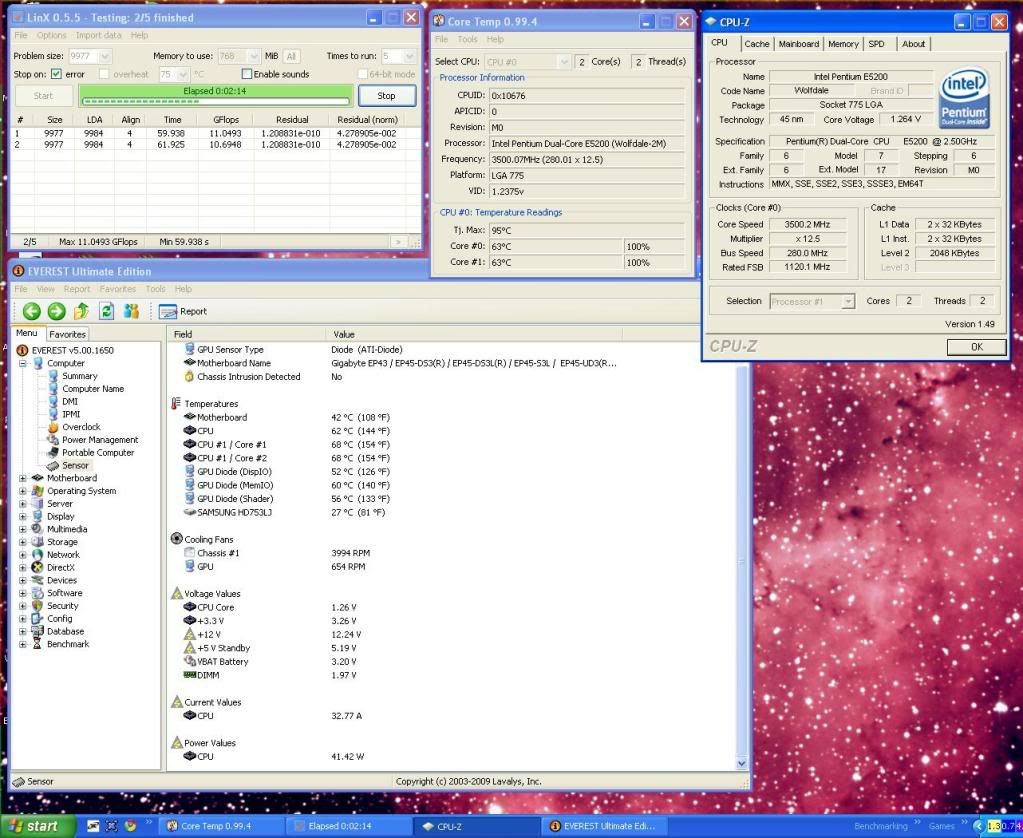The width and height of the screenshot is (1023, 838).
Task: Expand the Operating System tree node
Action: 22,491
